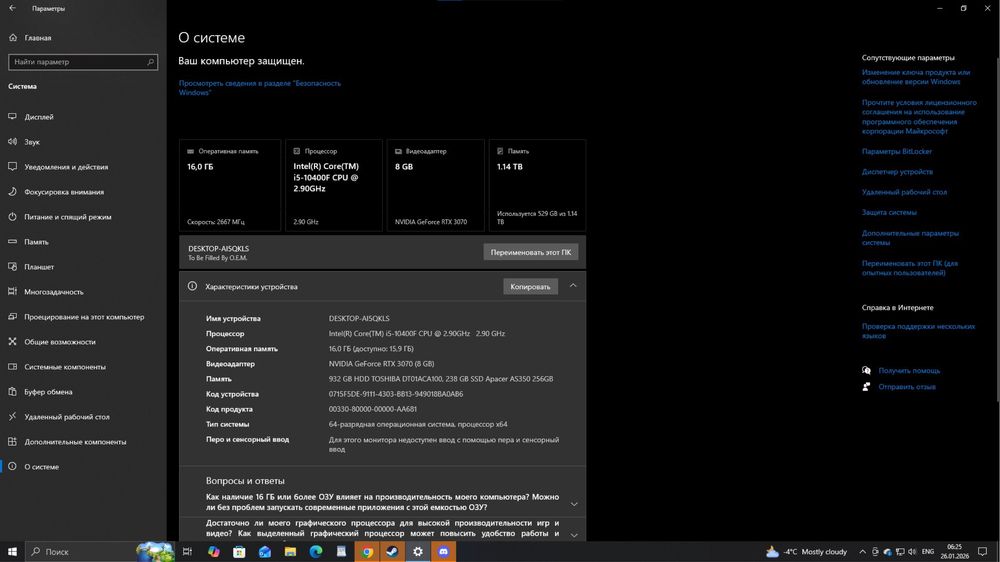1000x562 pixels.
Task: Open Звук settings
Action: tap(32, 142)
